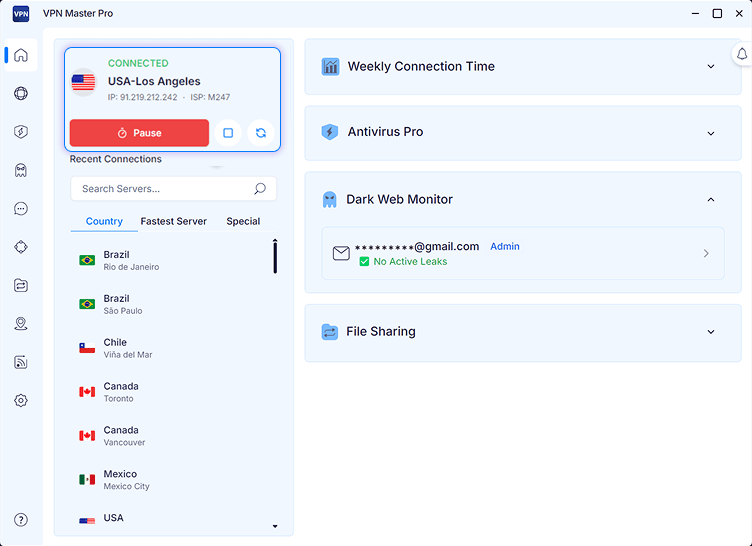
Task: Click server list scroll up arrow
Action: (275, 240)
